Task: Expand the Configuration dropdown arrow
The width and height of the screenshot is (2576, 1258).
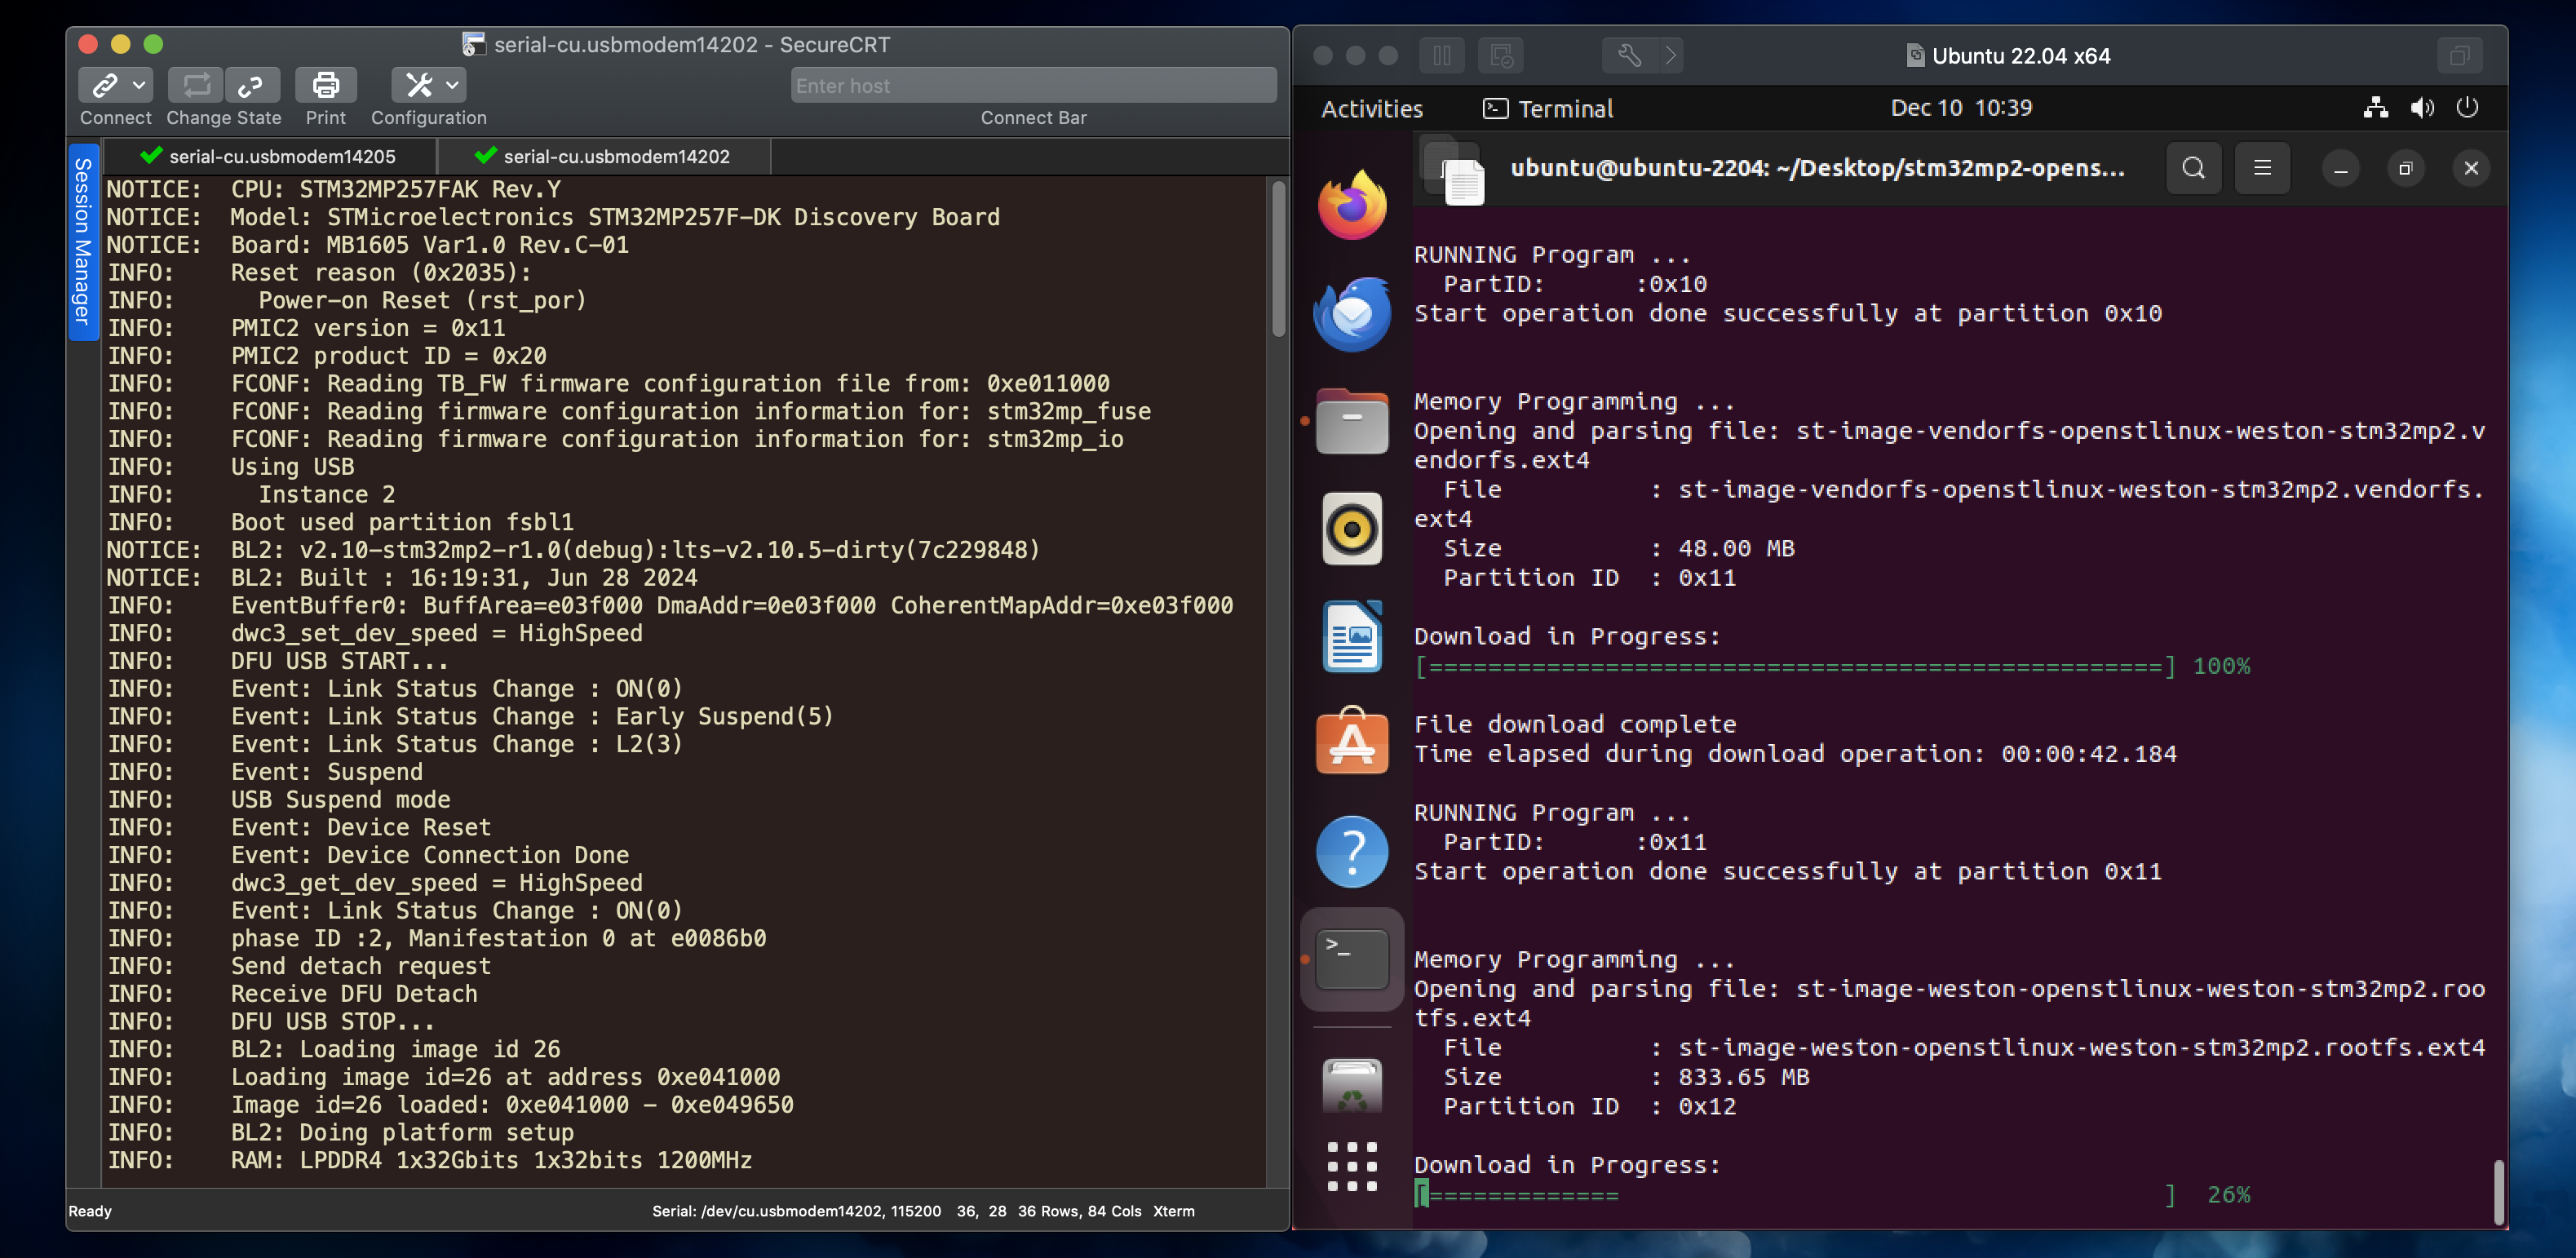Action: (x=453, y=85)
